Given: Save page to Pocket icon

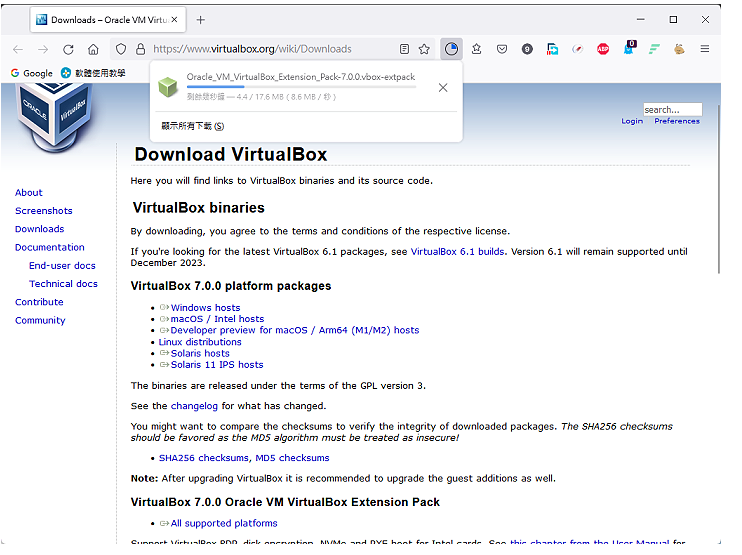Looking at the screenshot, I should (502, 49).
